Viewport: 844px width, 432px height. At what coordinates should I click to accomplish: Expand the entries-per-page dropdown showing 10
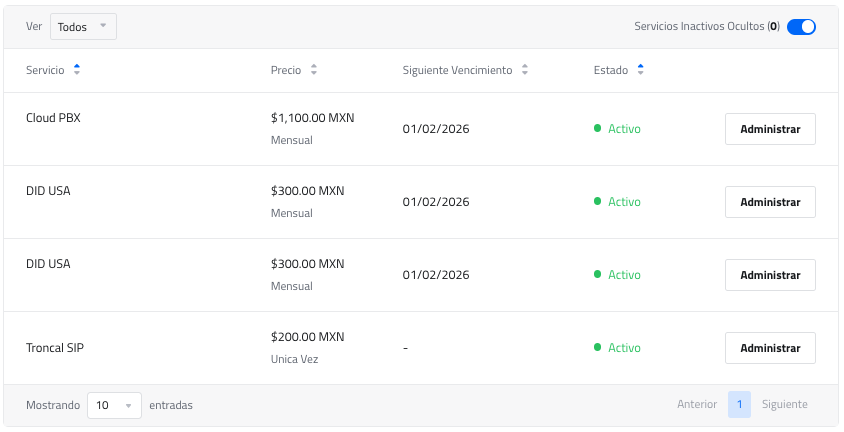coord(114,405)
